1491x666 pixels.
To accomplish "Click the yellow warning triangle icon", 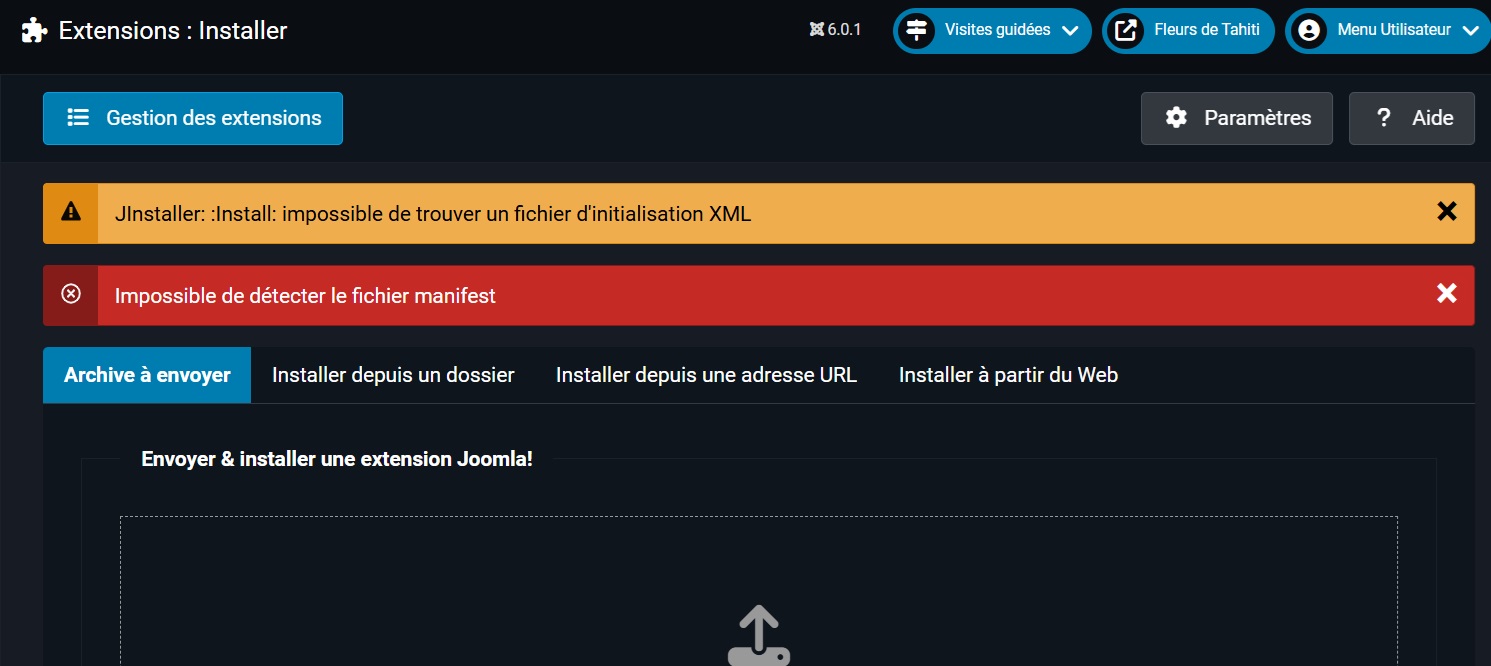I will (x=71, y=212).
